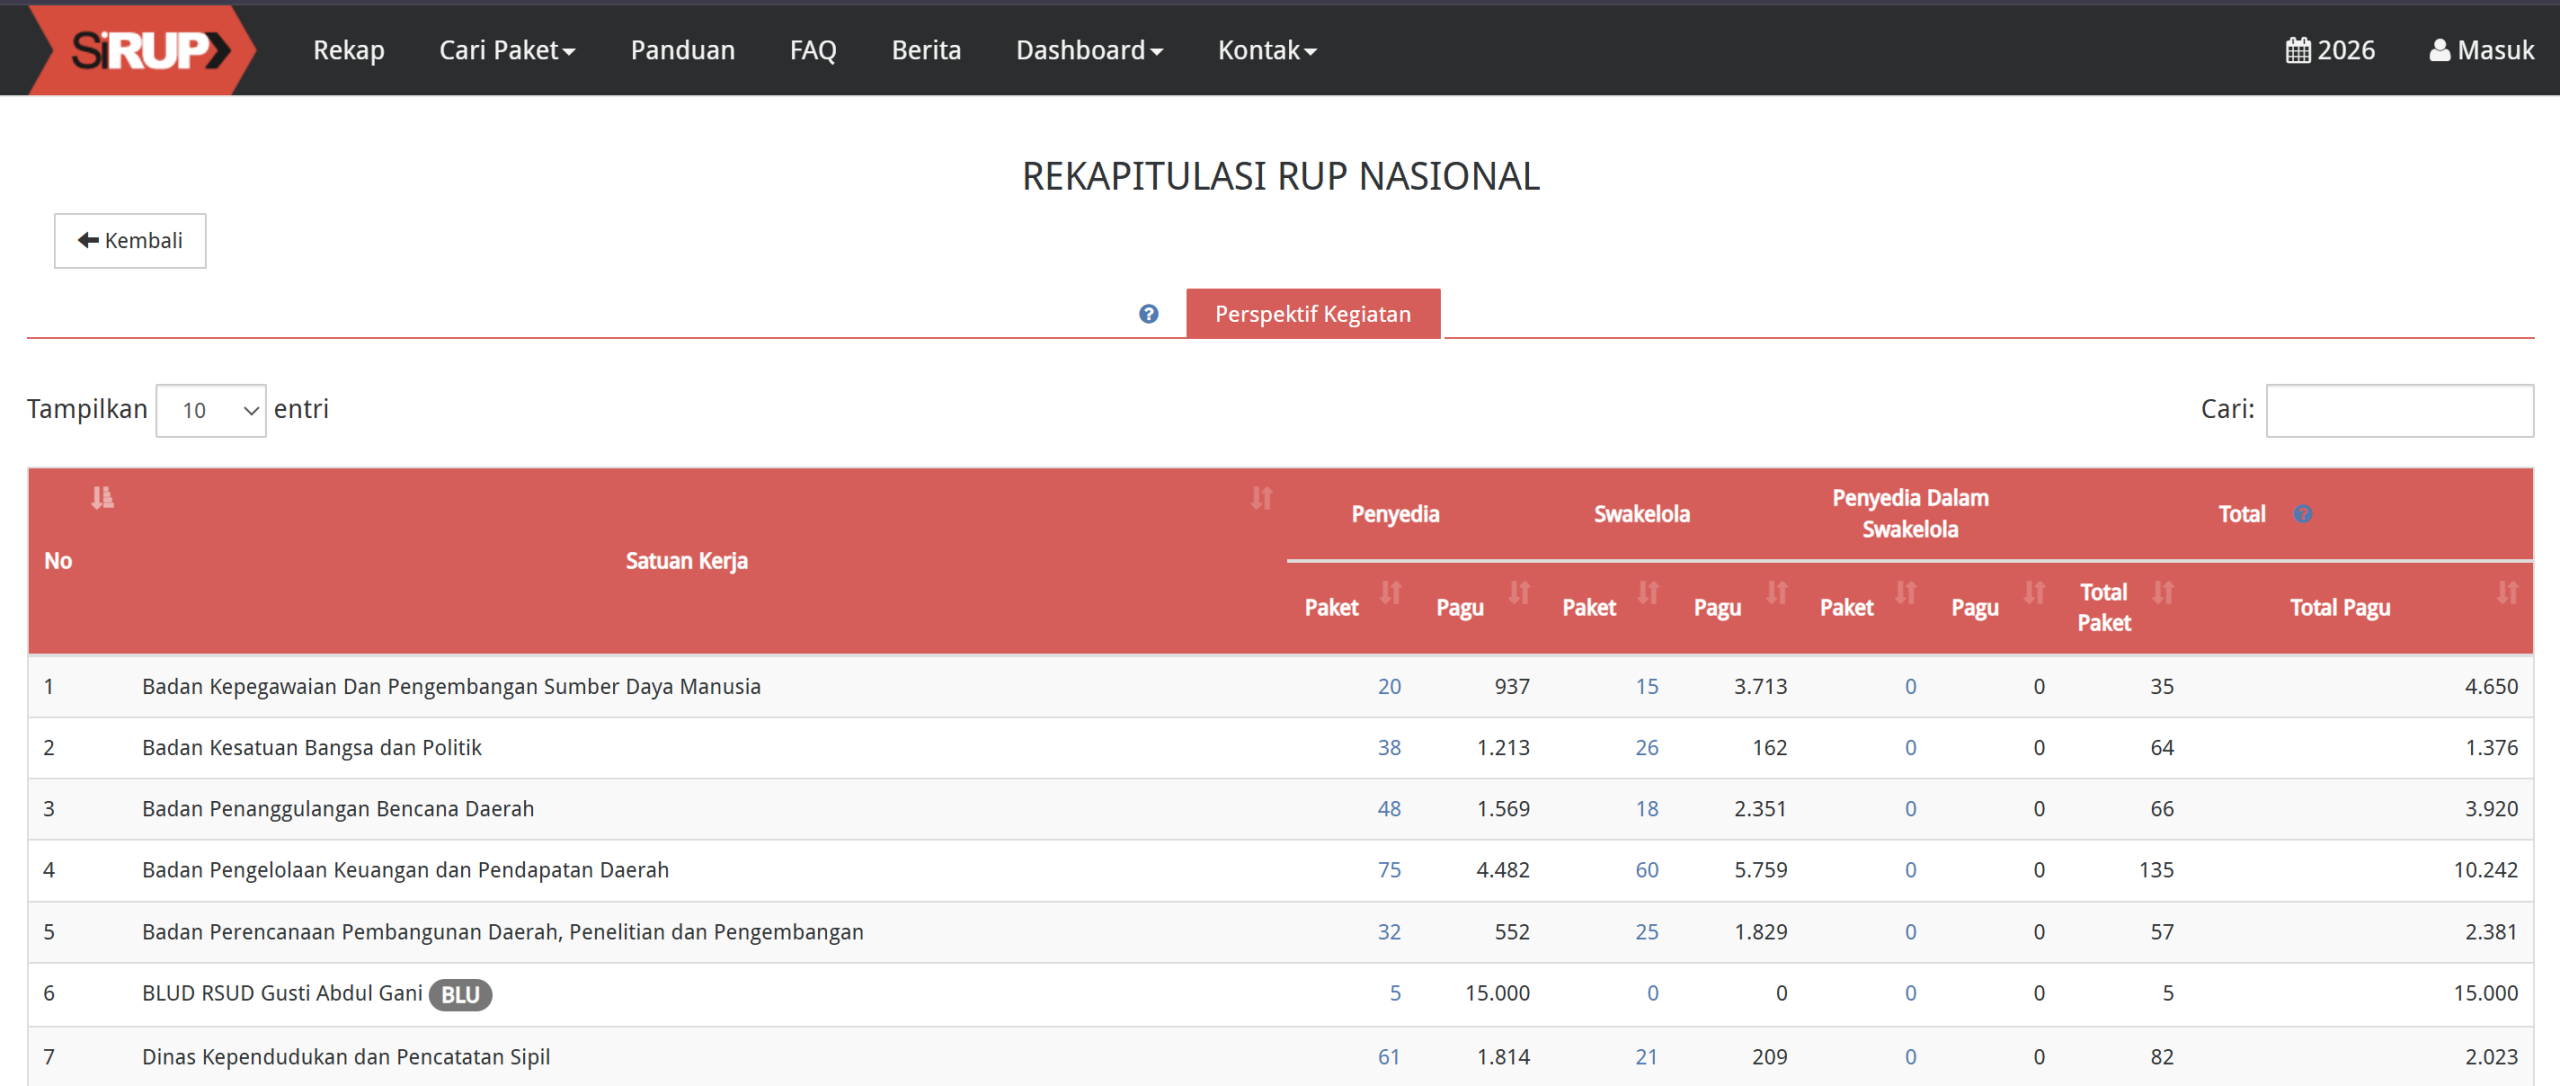Click the 2026 calendar year selector

pyautogui.click(x=2330, y=50)
